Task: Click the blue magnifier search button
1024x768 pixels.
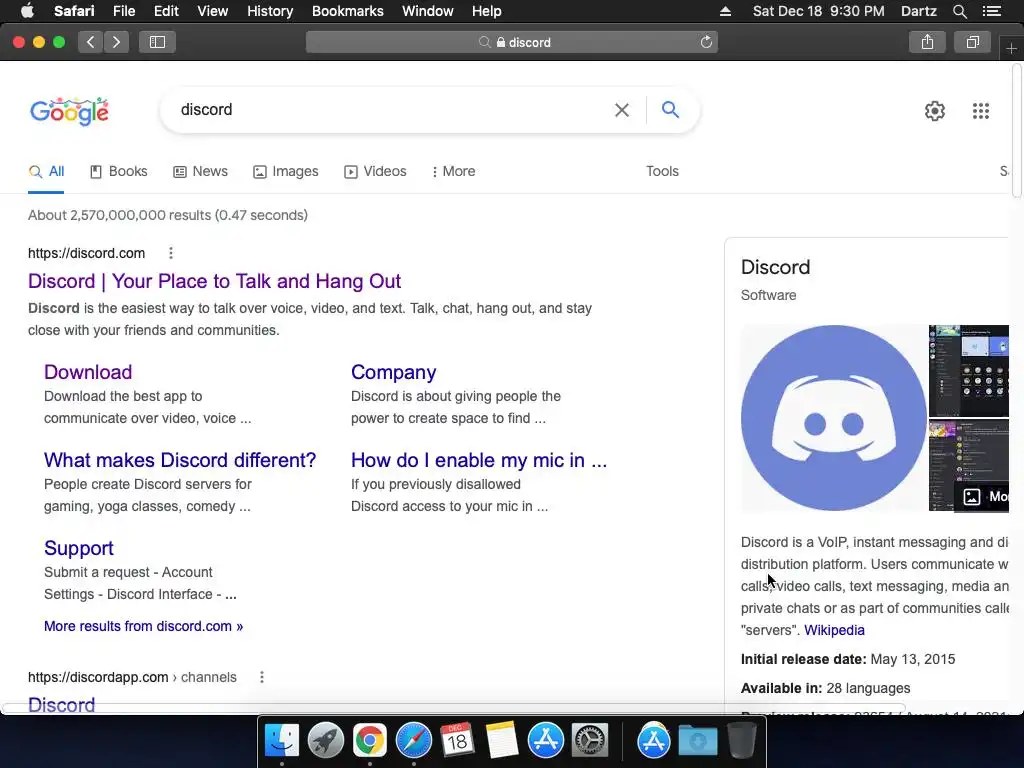Action: pos(670,110)
